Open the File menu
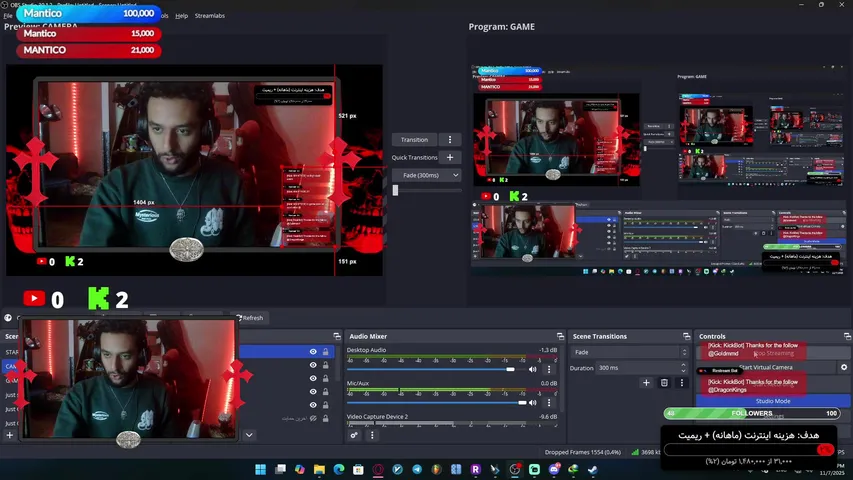This screenshot has height=480, width=853. [8, 16]
